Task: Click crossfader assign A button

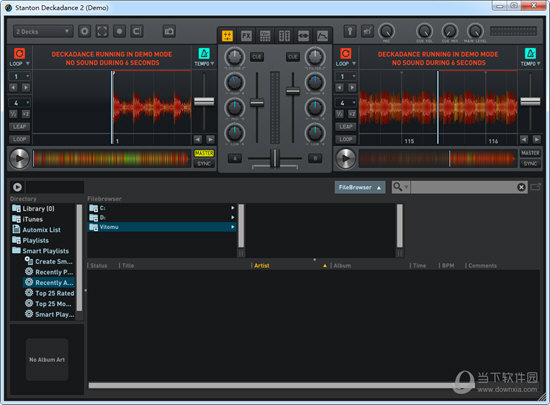Action: pyautogui.click(x=235, y=158)
